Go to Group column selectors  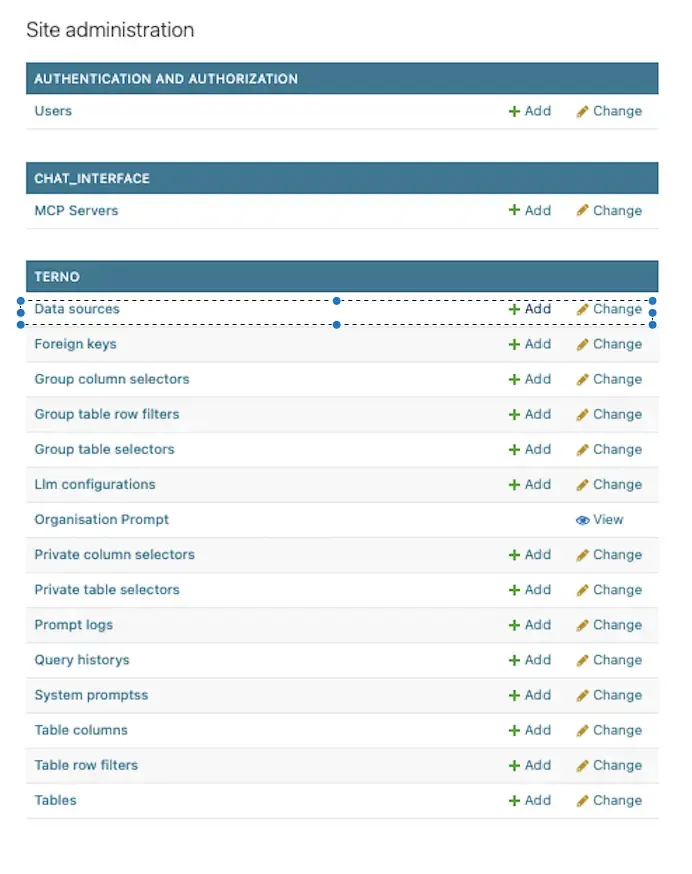click(x=112, y=380)
